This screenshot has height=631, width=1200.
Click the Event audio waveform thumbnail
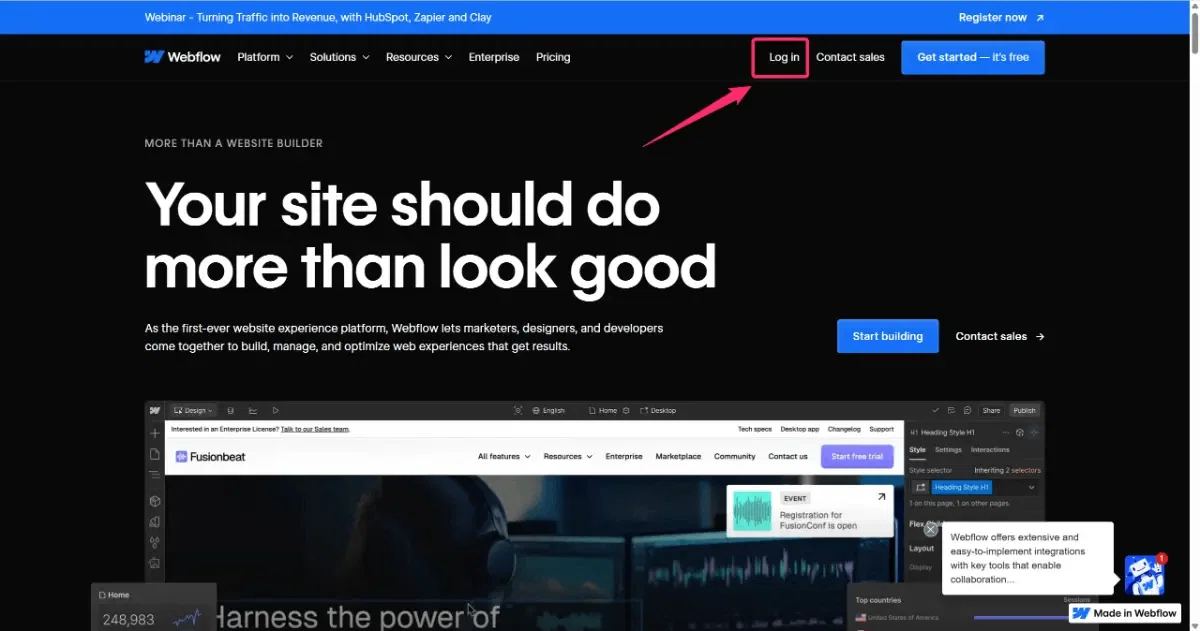[754, 511]
